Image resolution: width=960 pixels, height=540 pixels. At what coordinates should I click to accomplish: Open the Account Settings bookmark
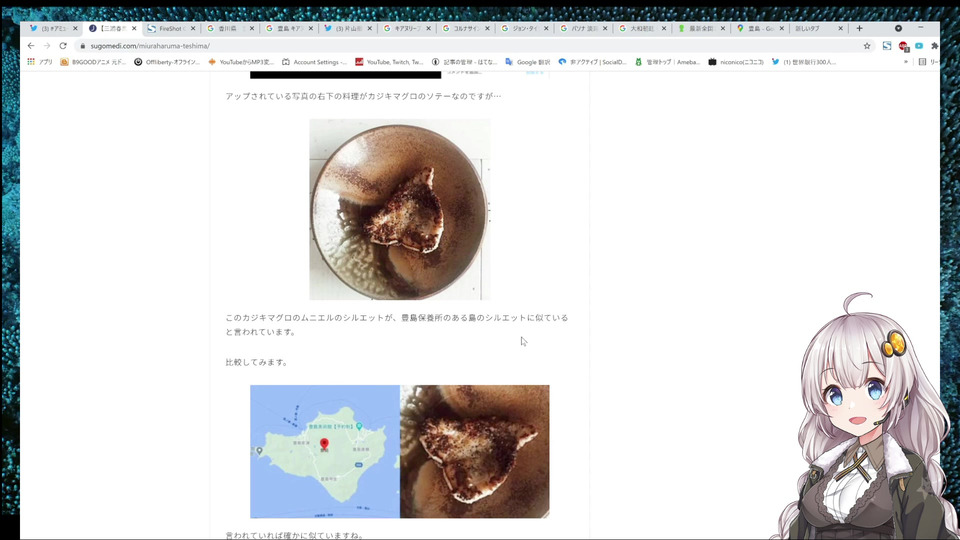pos(315,62)
